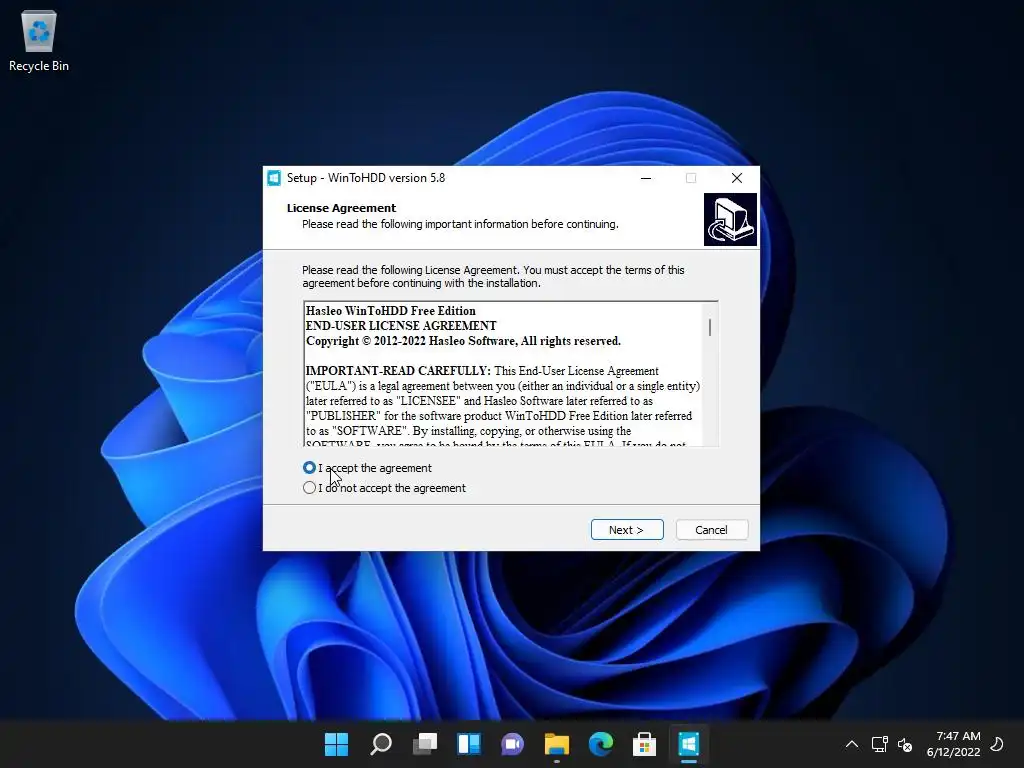
Task: Click the IMPORTANT-READ CAREFULLY text
Action: tap(398, 371)
